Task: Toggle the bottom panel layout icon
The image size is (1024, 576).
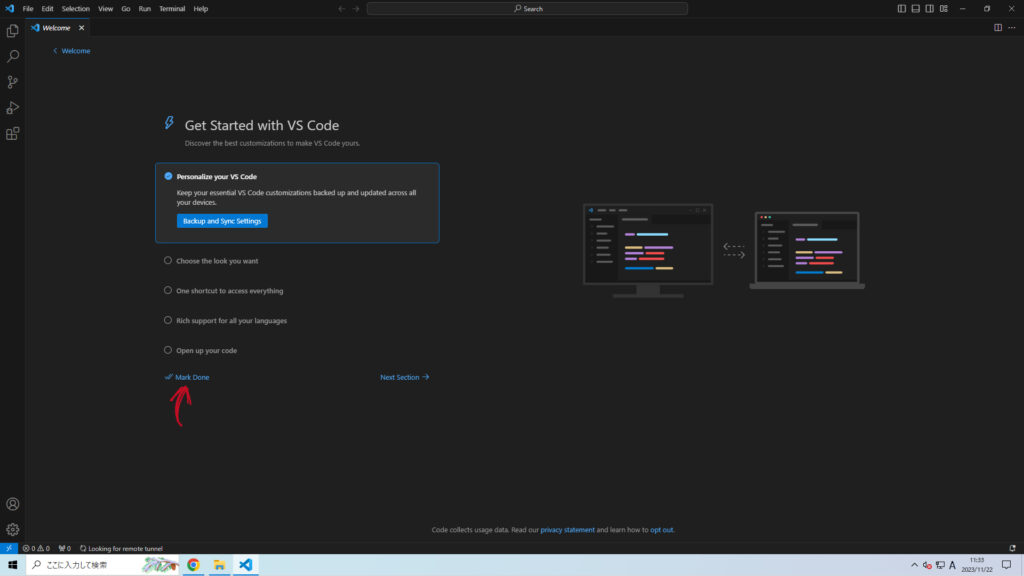Action: 916,8
